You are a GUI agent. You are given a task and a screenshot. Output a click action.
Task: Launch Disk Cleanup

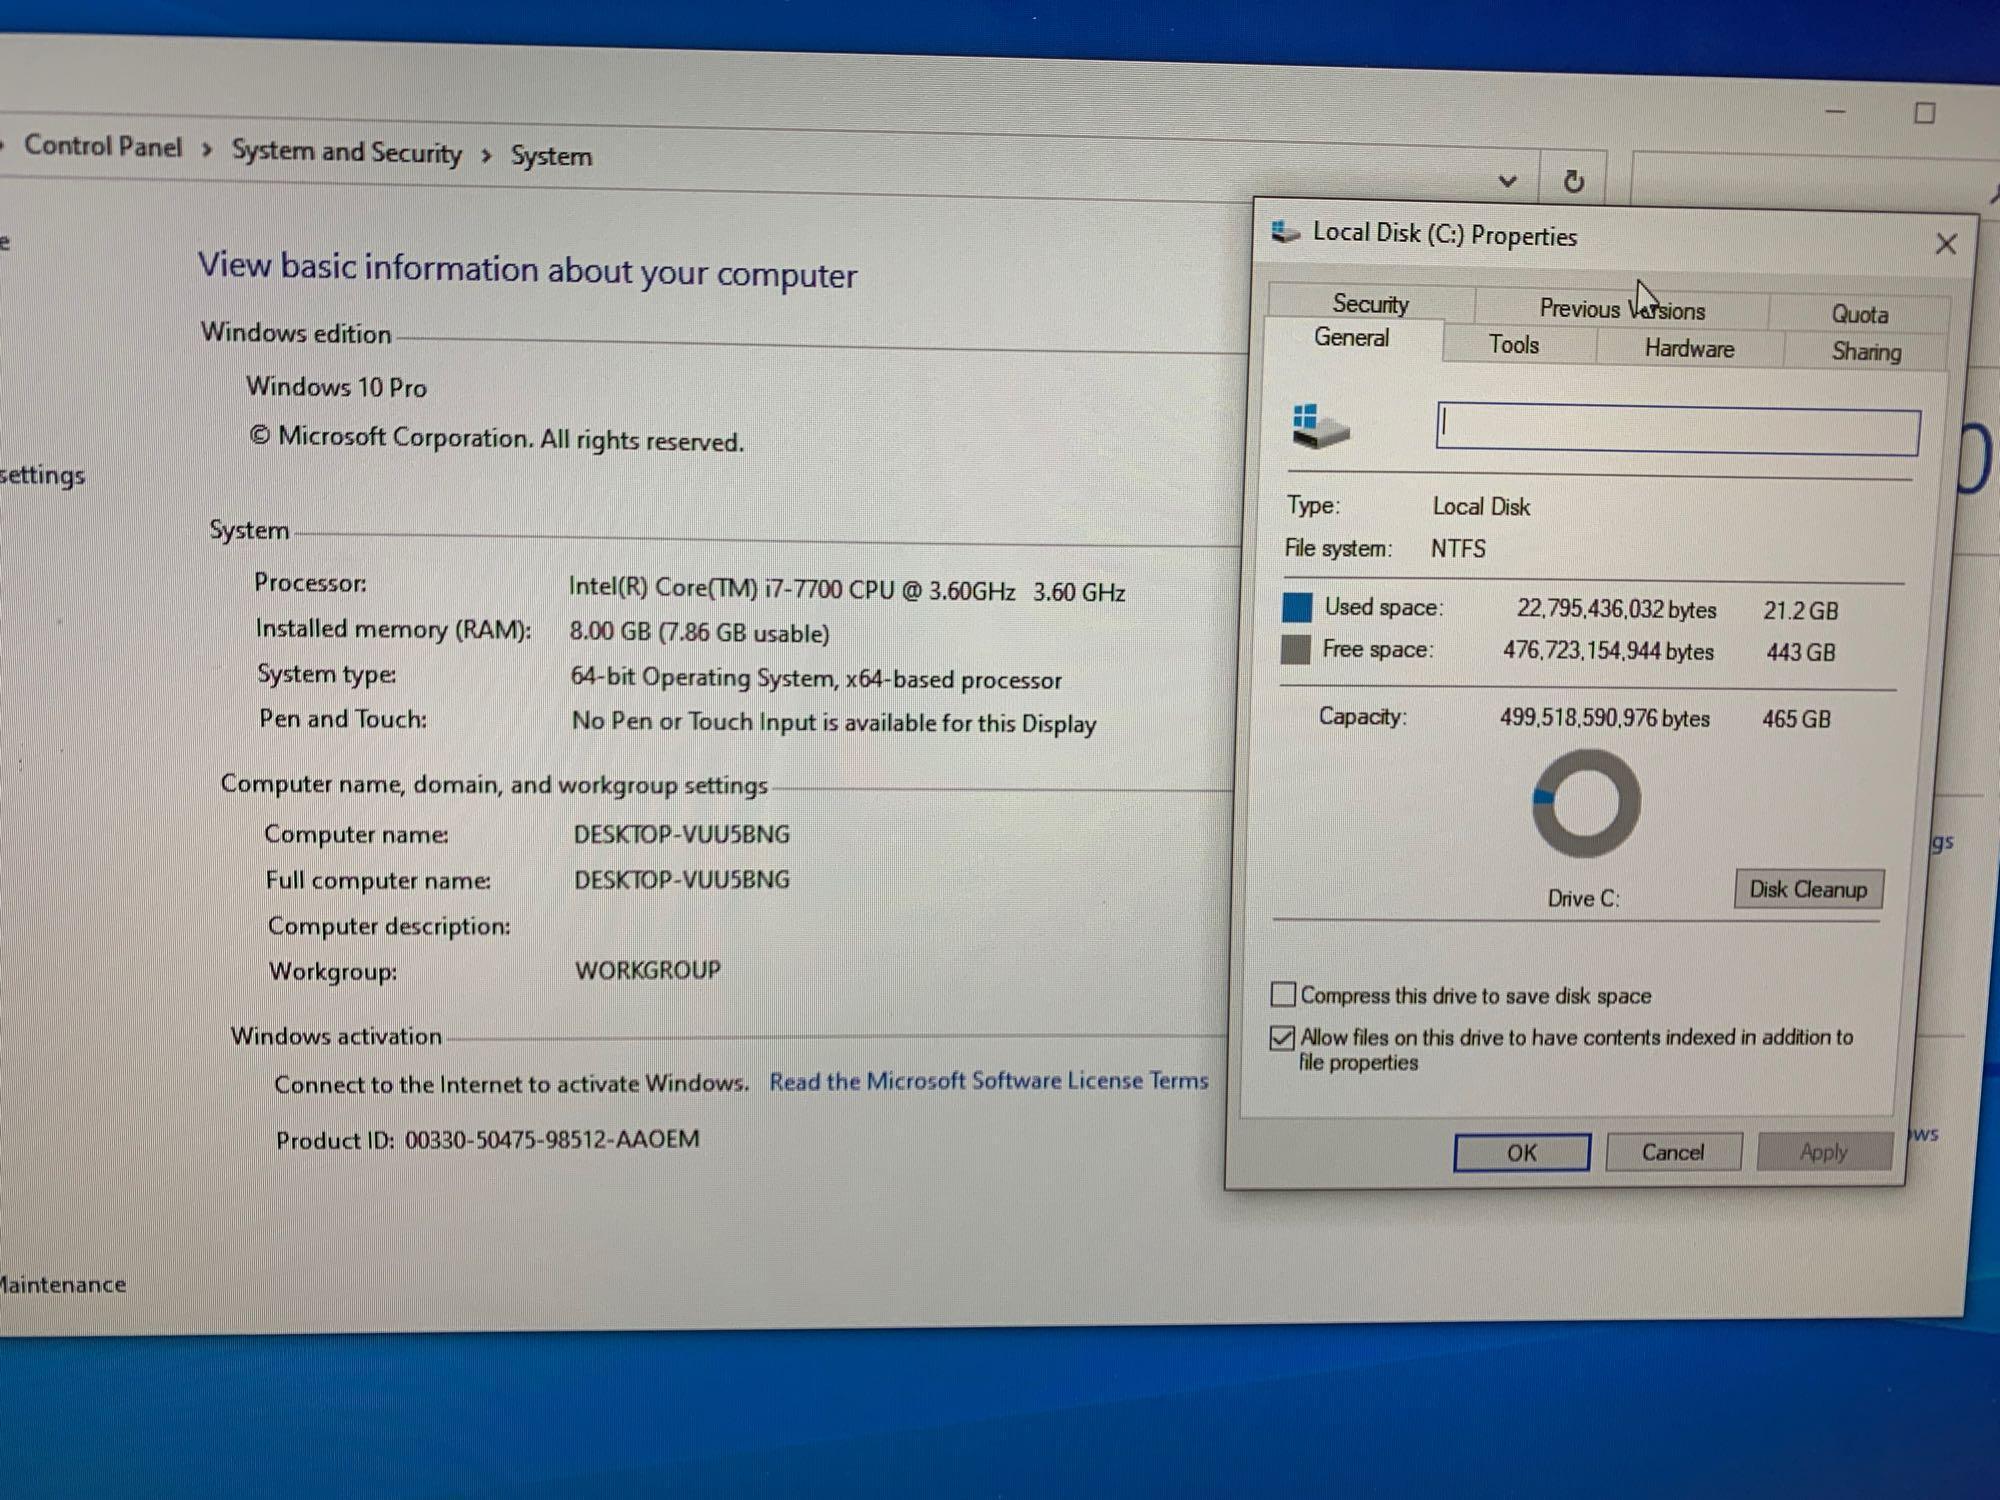point(1808,890)
